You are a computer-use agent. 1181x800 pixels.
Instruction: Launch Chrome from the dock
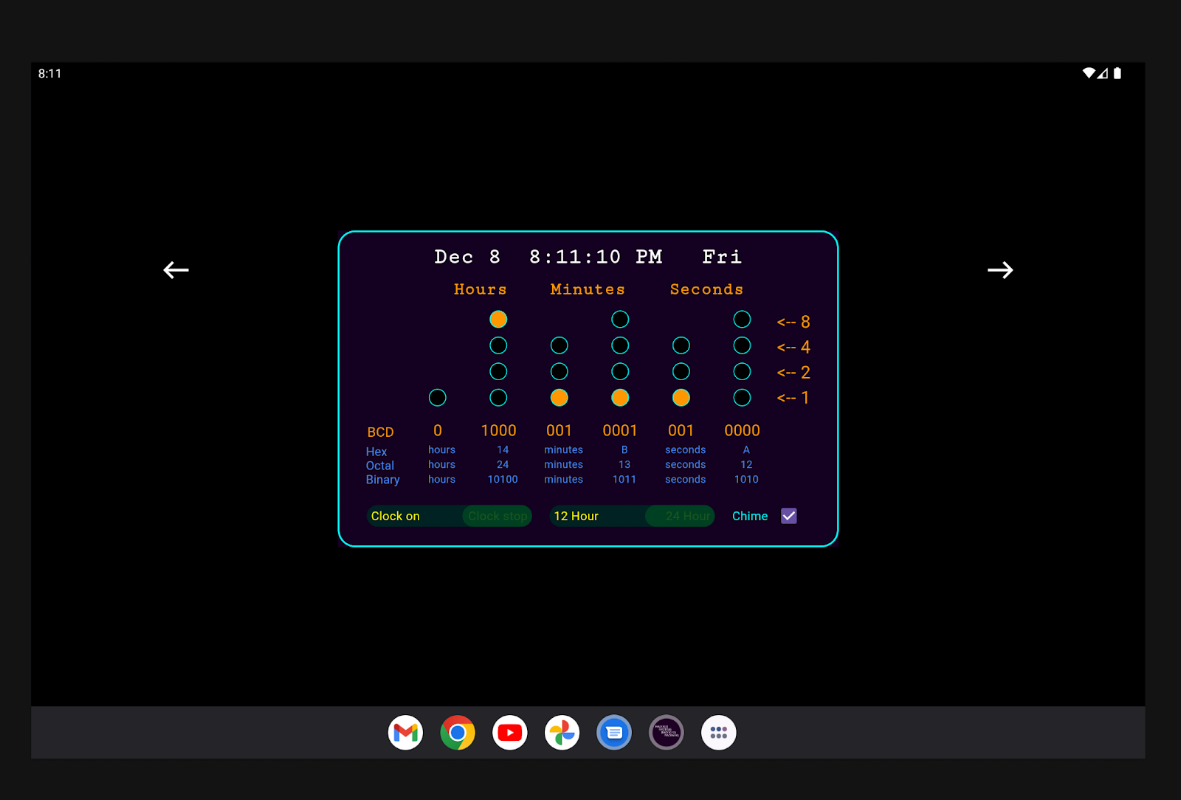click(458, 732)
